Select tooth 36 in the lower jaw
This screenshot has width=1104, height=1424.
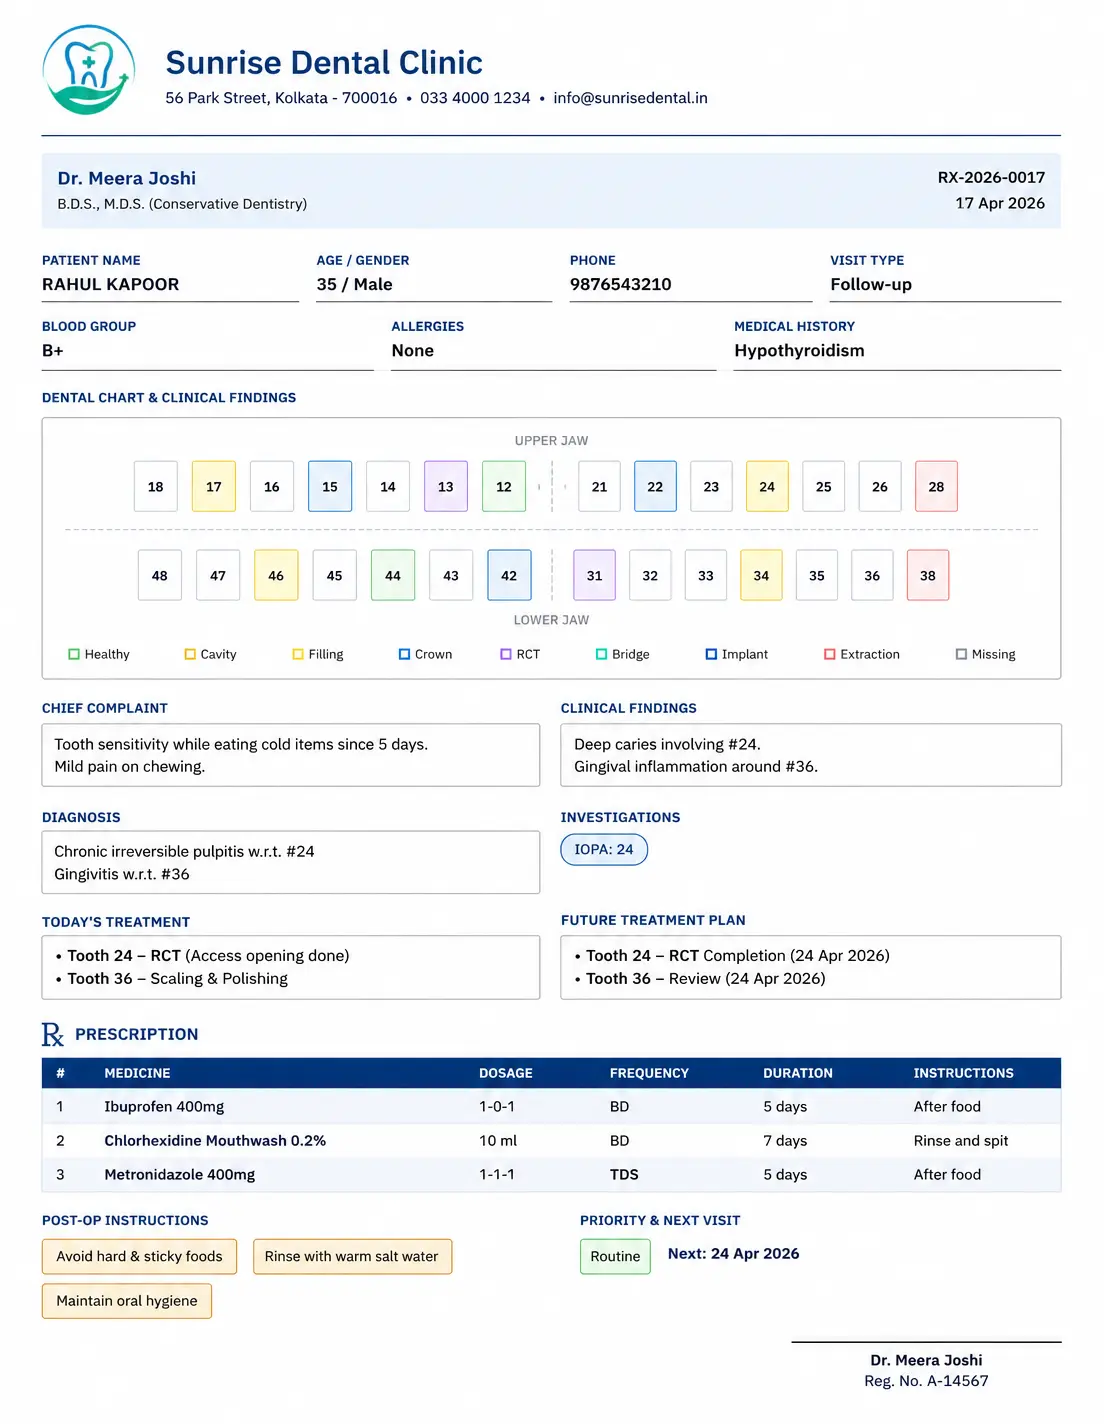[872, 575]
